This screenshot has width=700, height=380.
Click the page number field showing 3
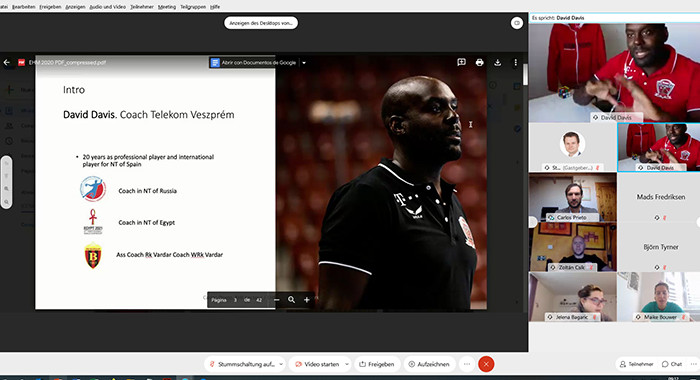point(235,300)
